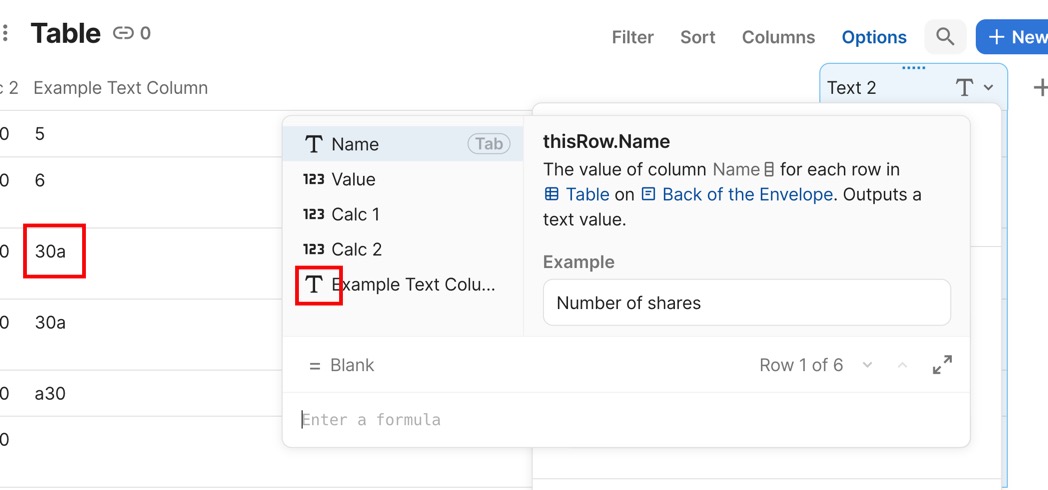Add a new column with plus icon
The height and width of the screenshot is (490, 1048).
coord(1039,88)
